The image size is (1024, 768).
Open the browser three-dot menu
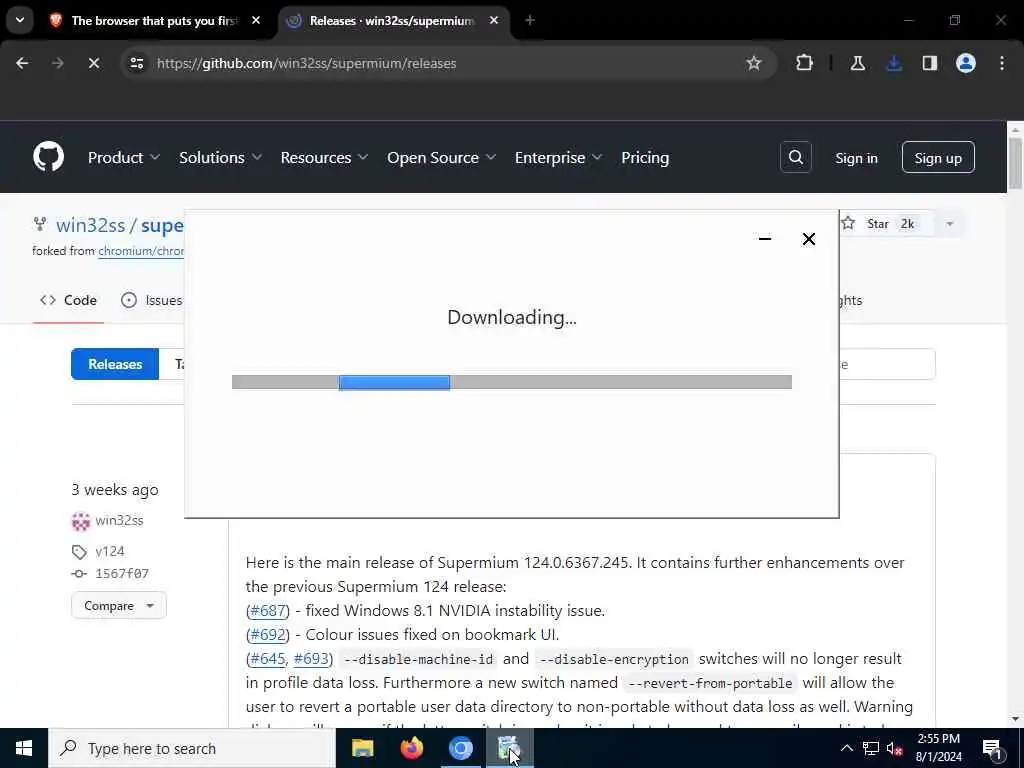coord(1002,63)
